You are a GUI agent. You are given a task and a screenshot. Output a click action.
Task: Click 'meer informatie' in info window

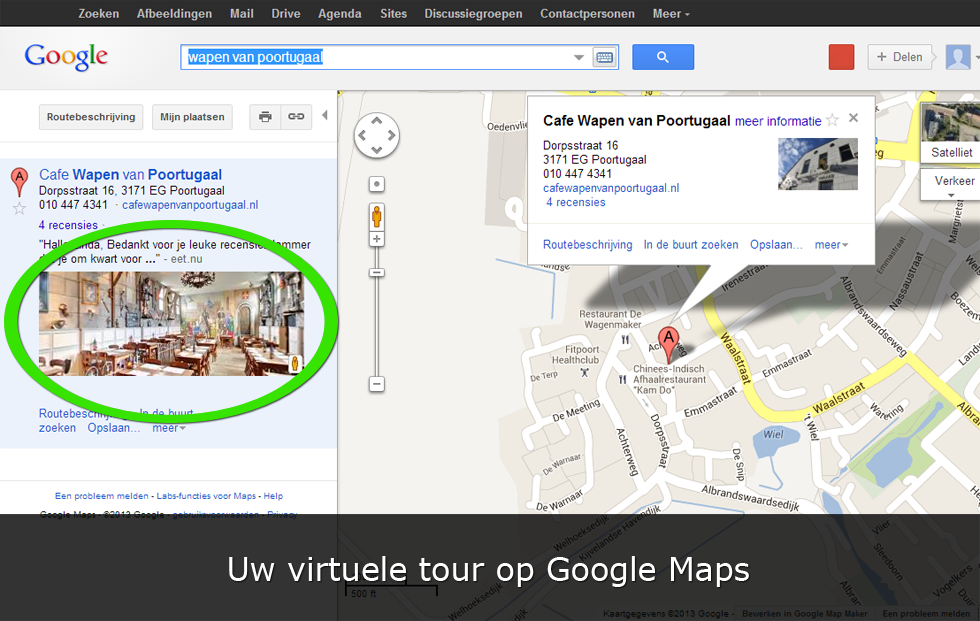[778, 121]
